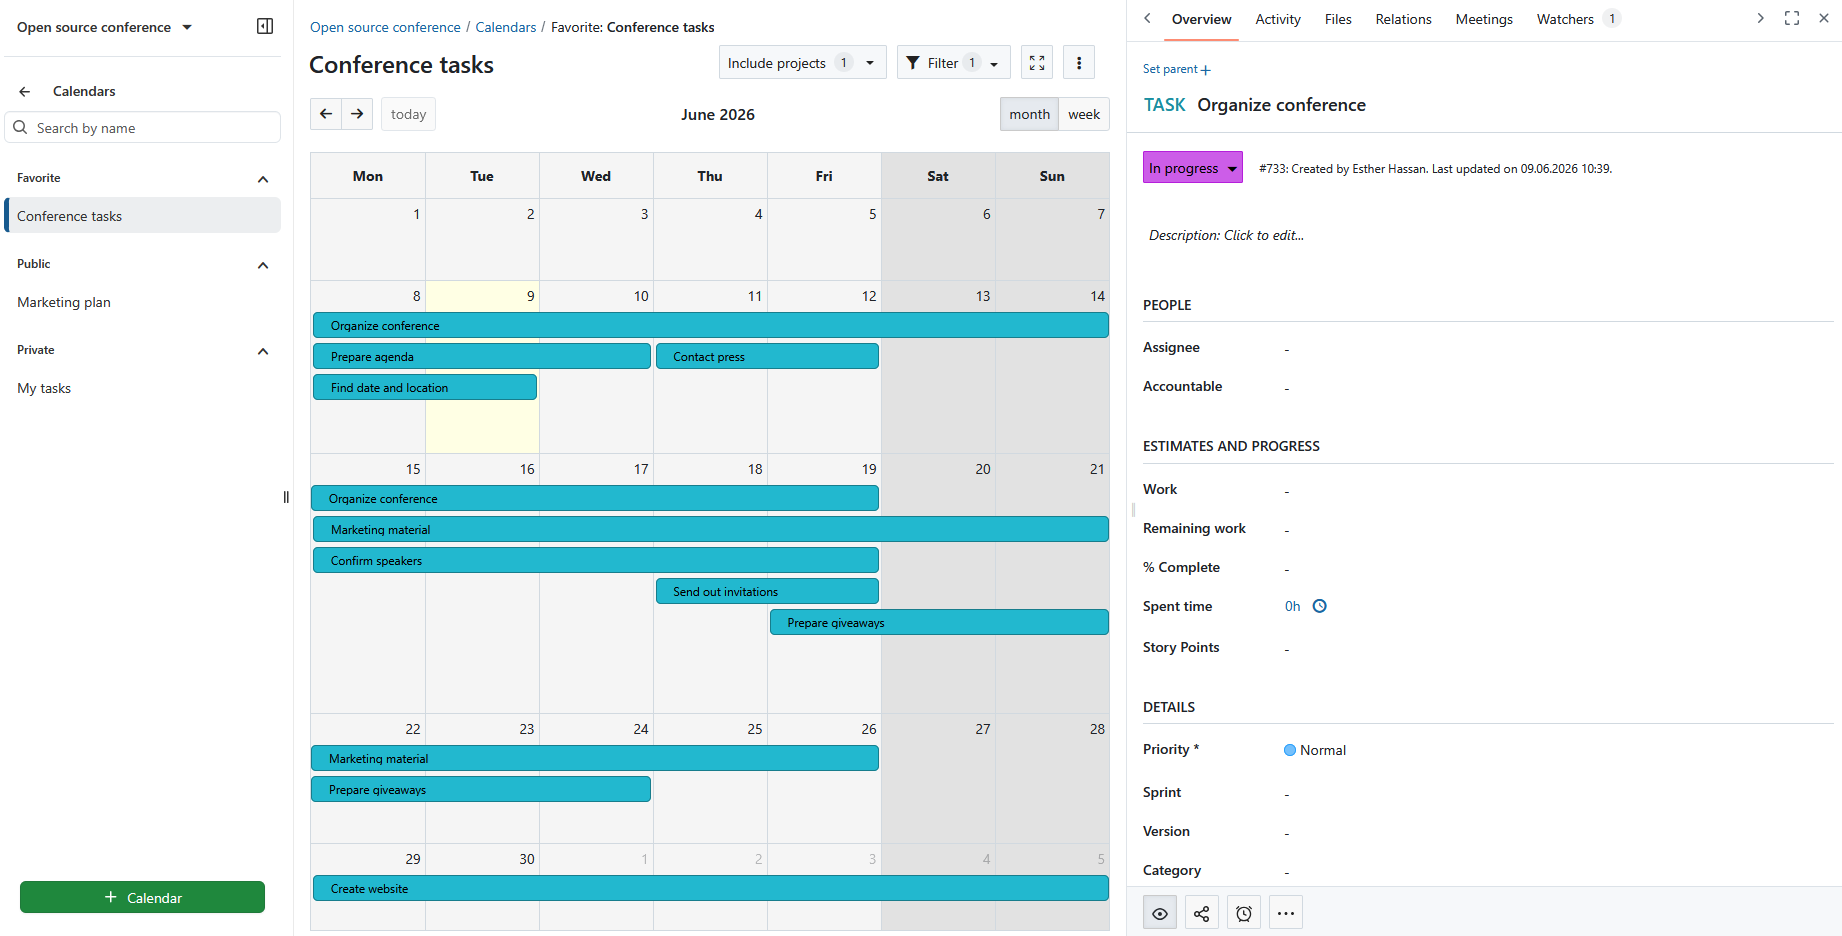This screenshot has width=1842, height=936.
Task: Click the Create website event bar
Action: [x=710, y=888]
